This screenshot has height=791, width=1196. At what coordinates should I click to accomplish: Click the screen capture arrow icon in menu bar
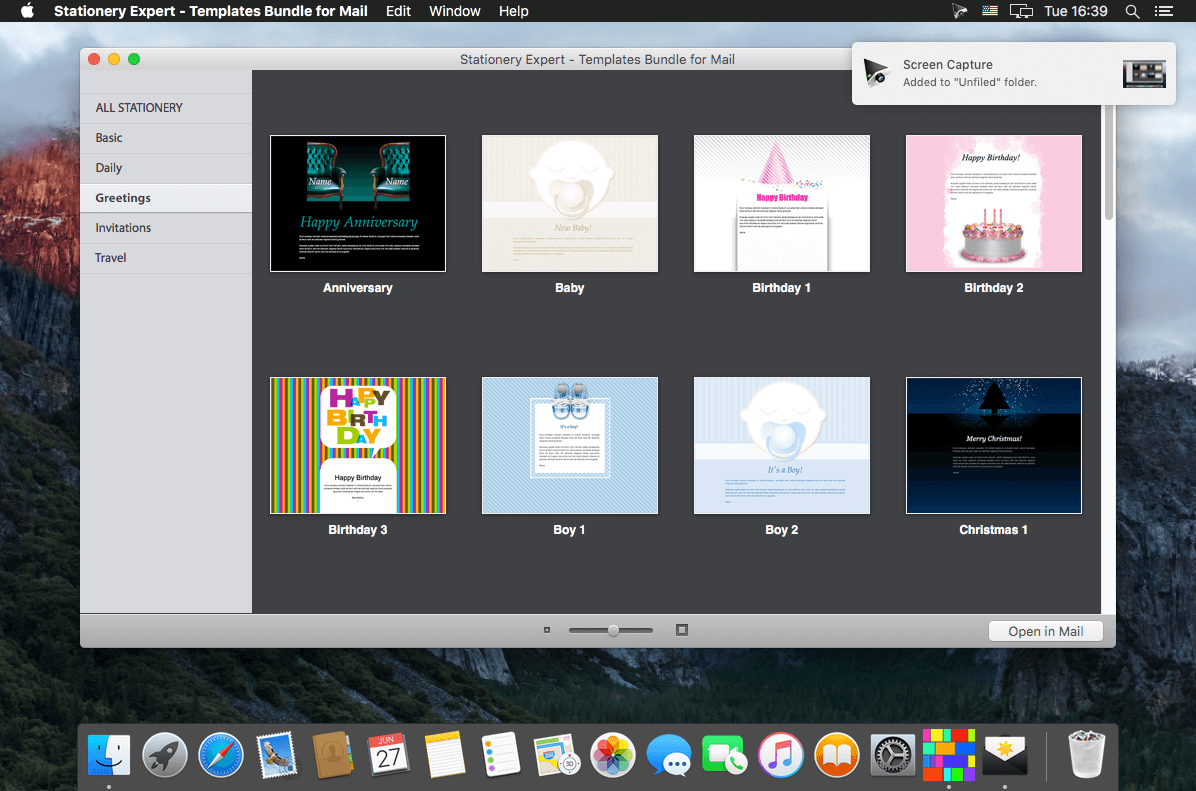click(x=960, y=11)
